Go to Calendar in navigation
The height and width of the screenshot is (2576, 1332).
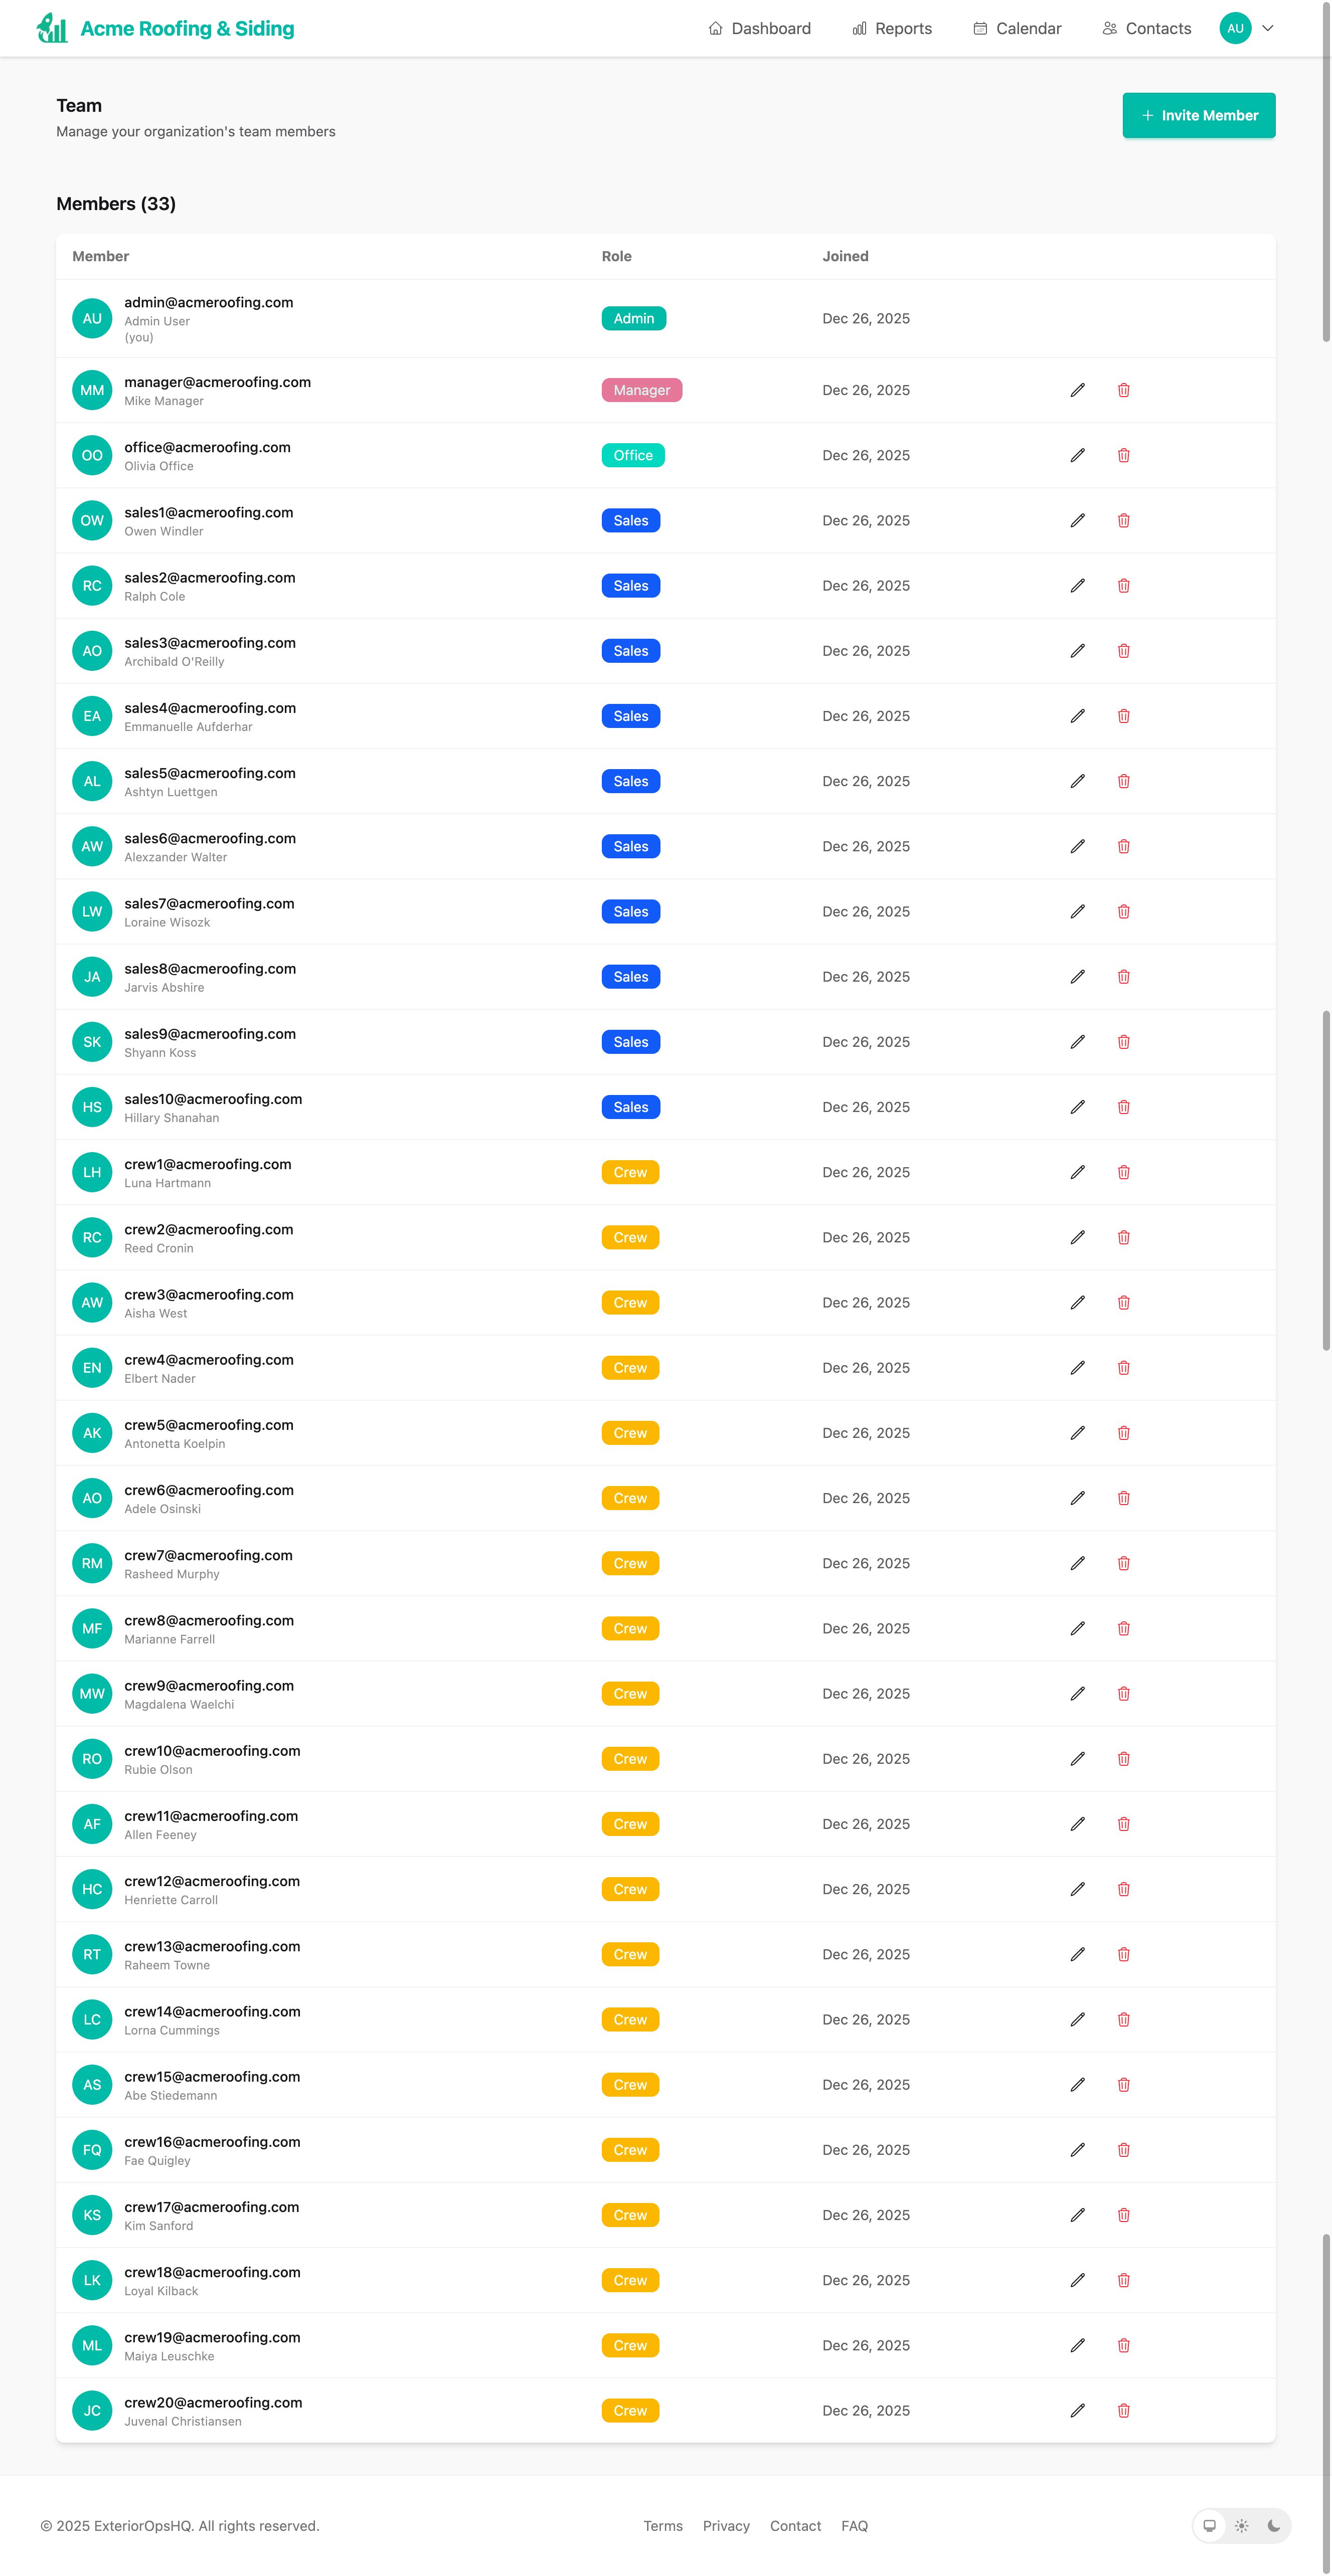coord(1017,28)
